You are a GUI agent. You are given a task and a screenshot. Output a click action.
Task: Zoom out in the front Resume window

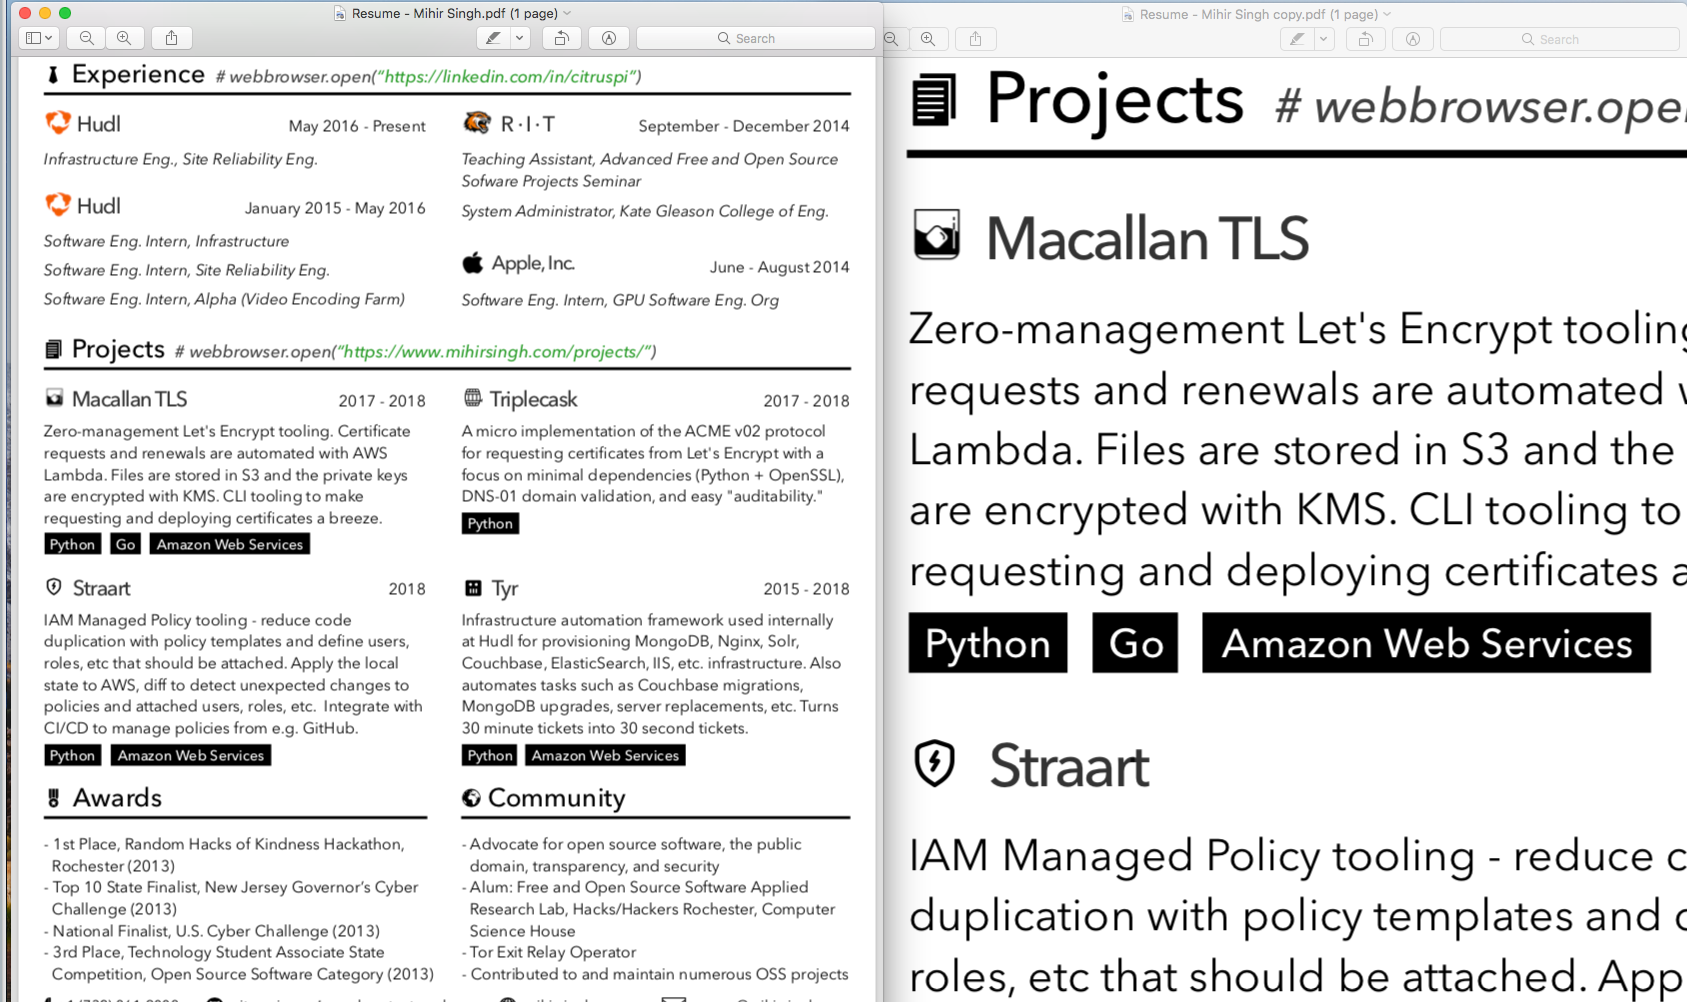(x=87, y=38)
